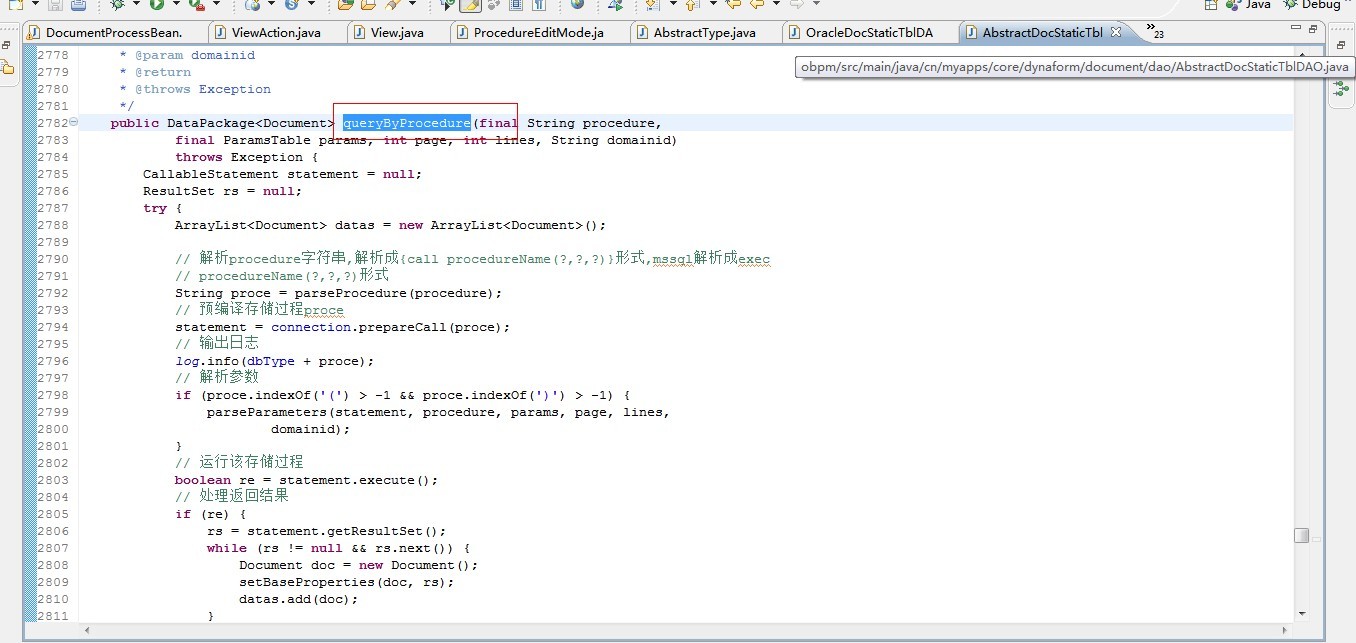Switch to ProcedureEditMode.ja editor tab
1356x643 pixels.
(x=538, y=32)
